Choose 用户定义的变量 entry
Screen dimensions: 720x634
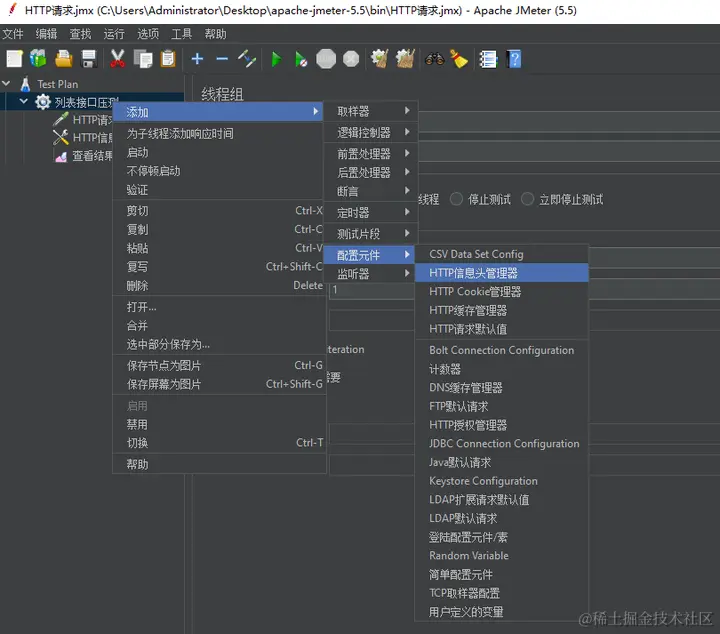(501, 612)
